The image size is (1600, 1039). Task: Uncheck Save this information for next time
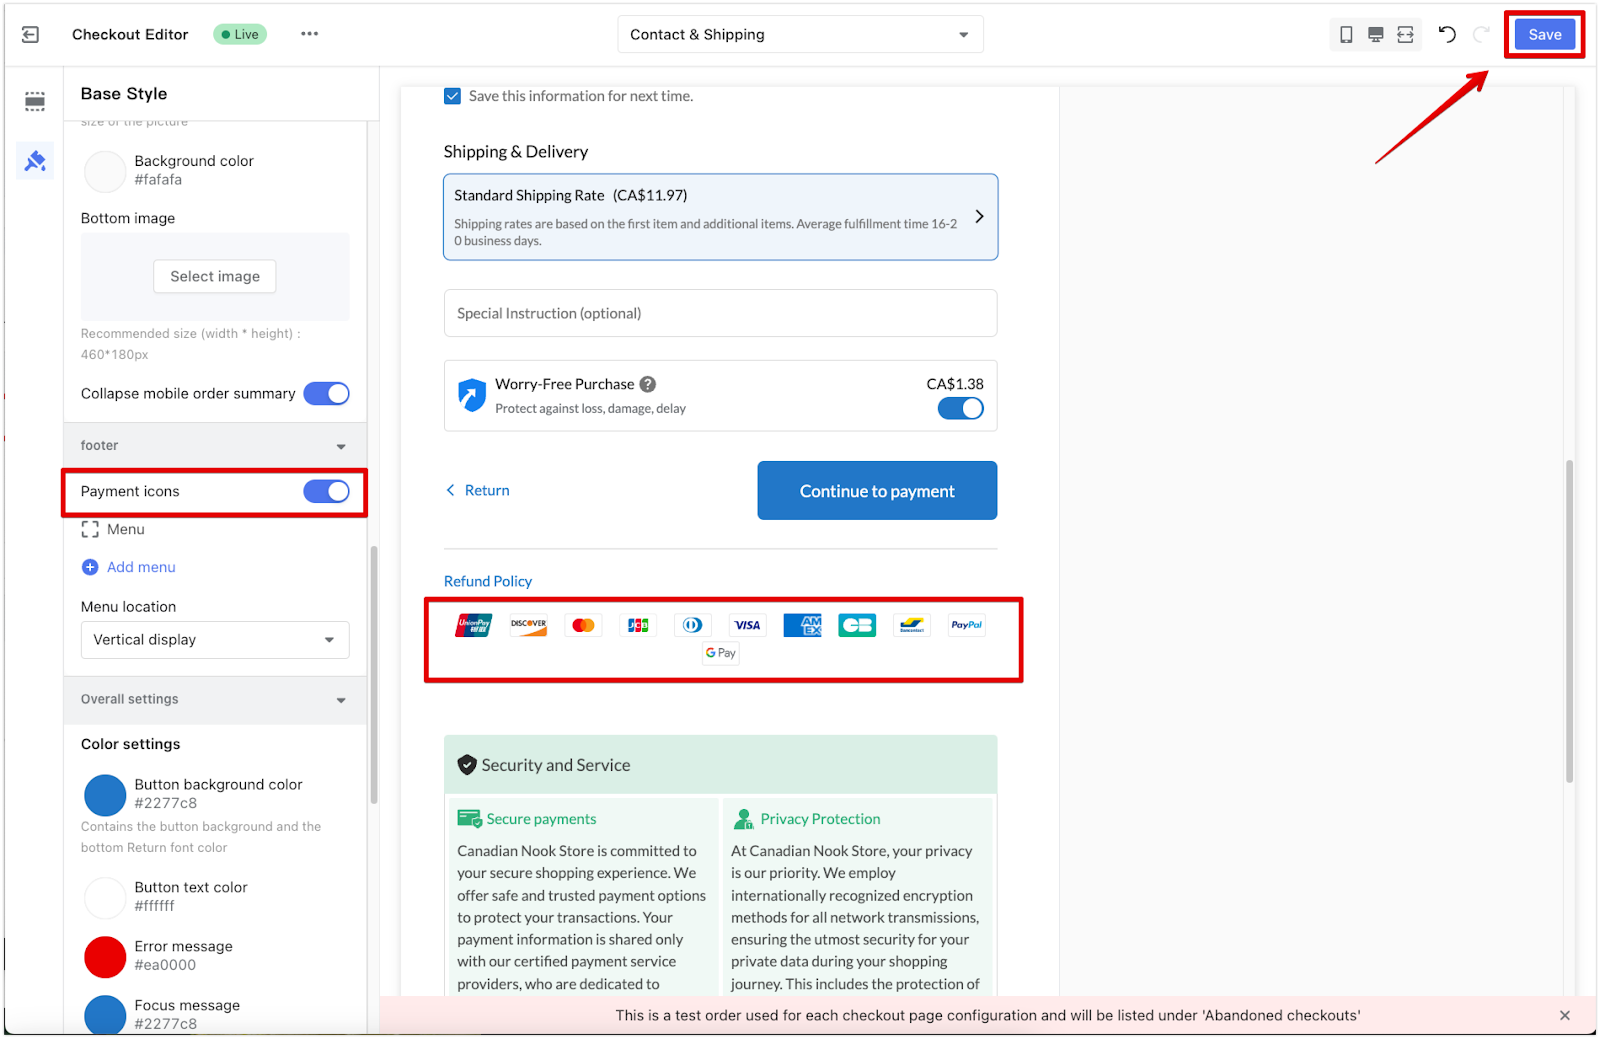pyautogui.click(x=452, y=96)
